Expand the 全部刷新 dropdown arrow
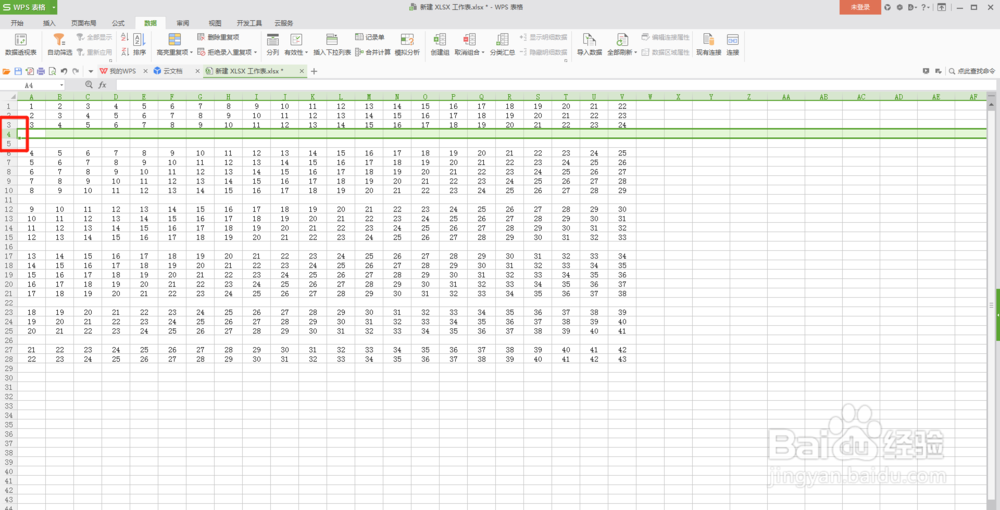The height and width of the screenshot is (510, 1000). tap(635, 52)
